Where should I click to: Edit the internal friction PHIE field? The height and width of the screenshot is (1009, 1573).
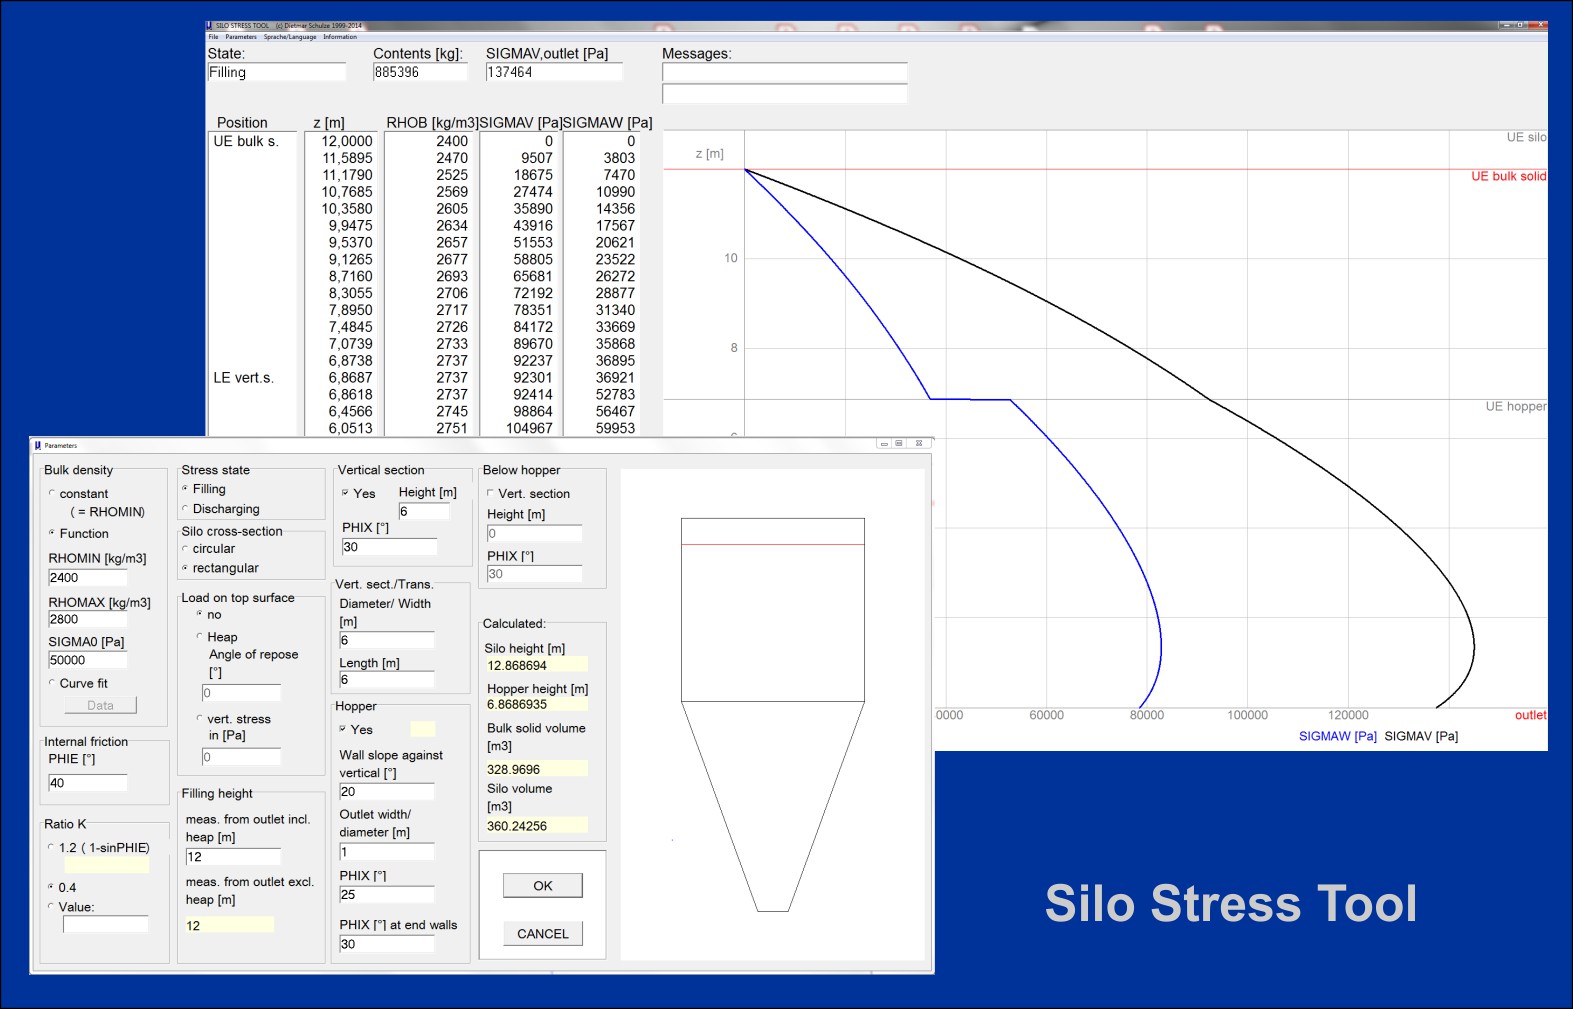point(88,783)
